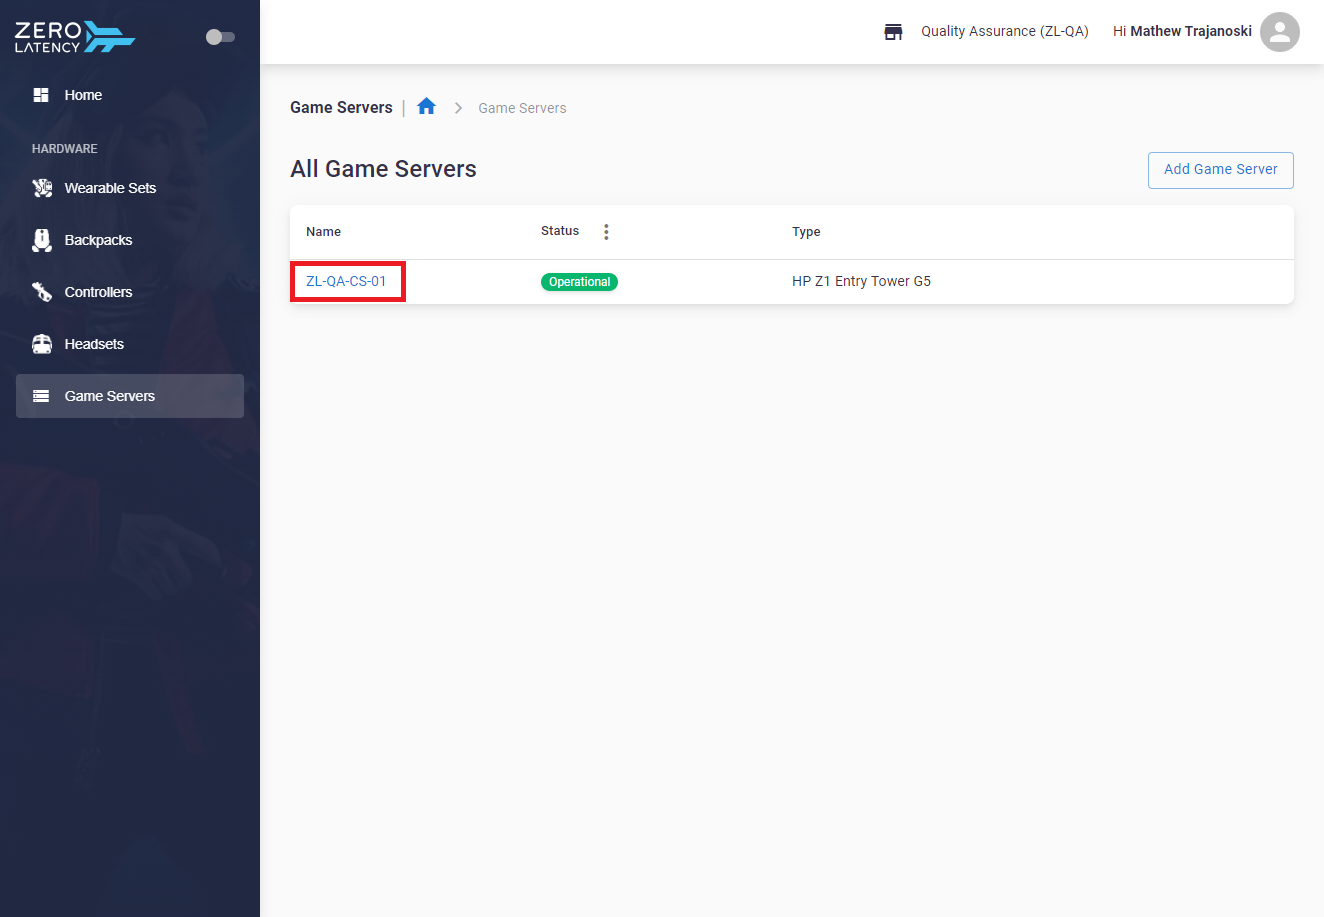The width and height of the screenshot is (1324, 917).
Task: Click the HARDWARE section label
Action: (x=65, y=149)
